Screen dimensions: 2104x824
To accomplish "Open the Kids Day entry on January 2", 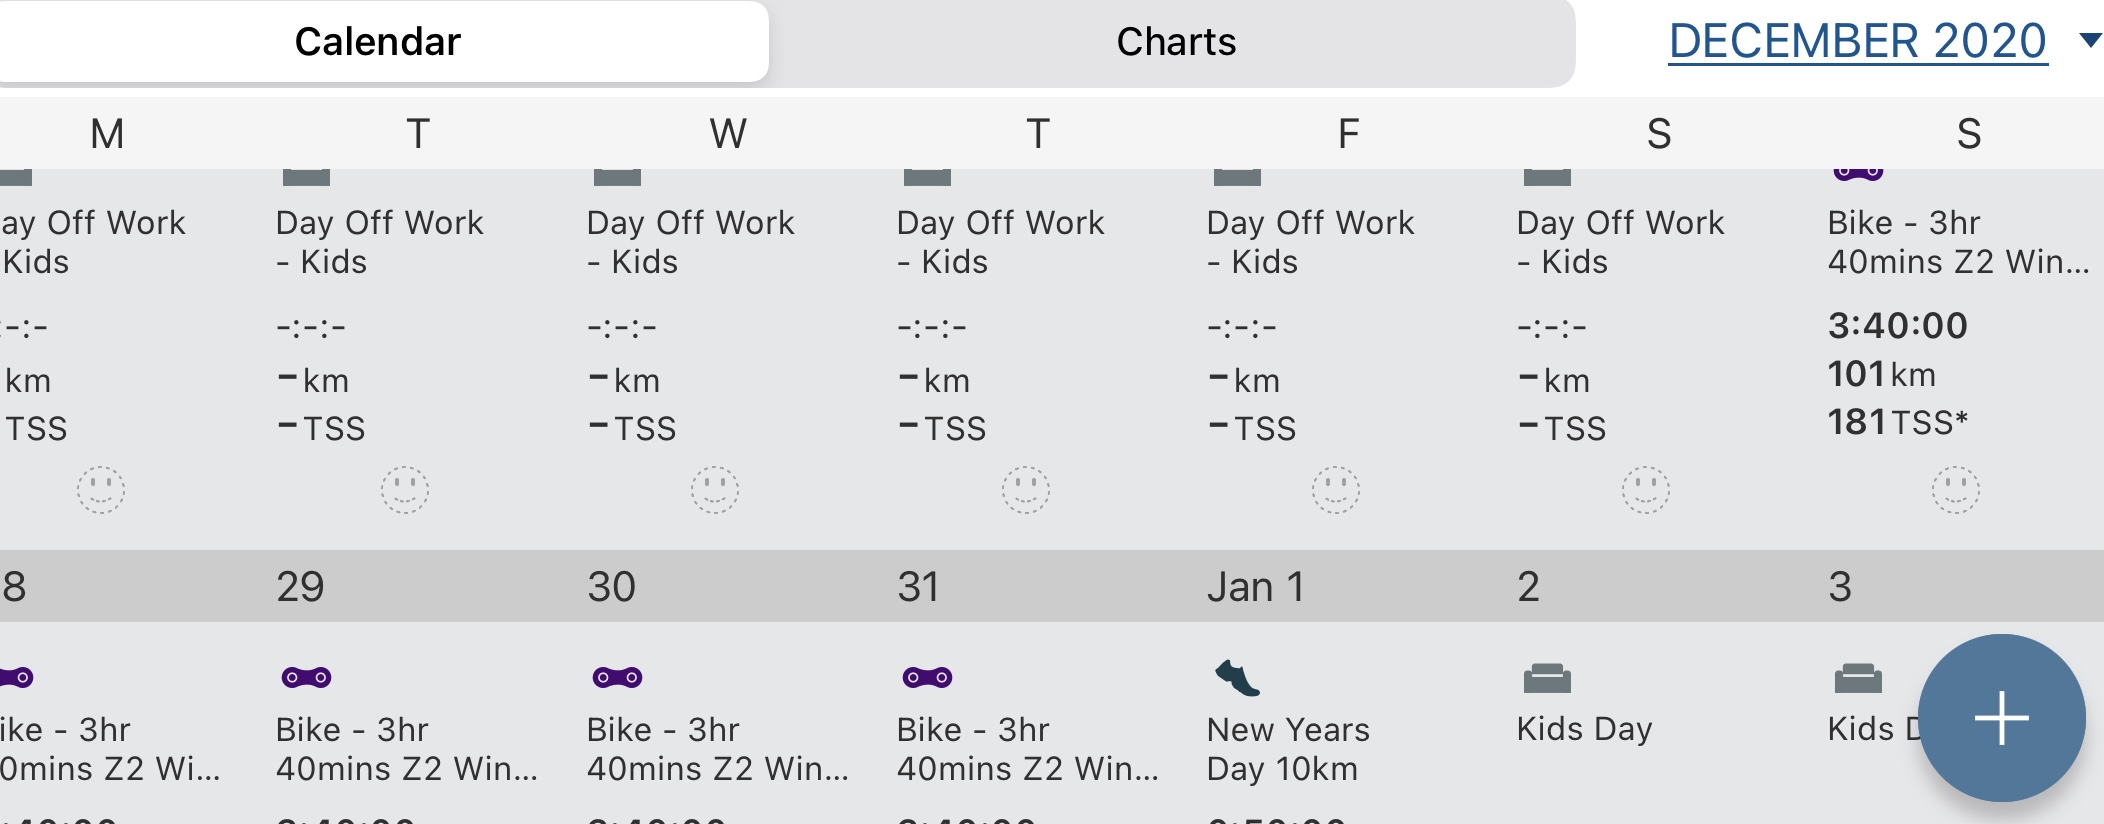I will point(1584,729).
